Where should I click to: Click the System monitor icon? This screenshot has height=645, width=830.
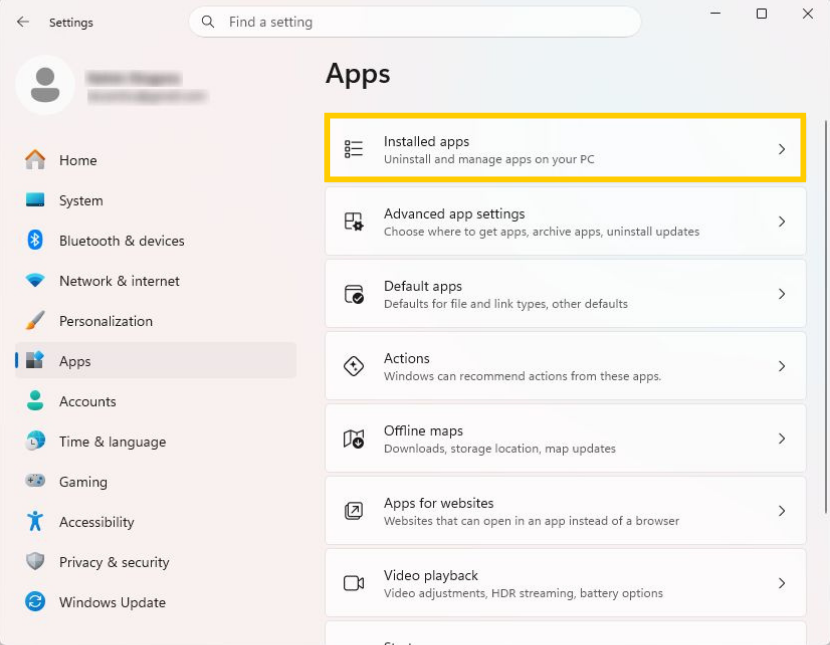pyautogui.click(x=35, y=200)
